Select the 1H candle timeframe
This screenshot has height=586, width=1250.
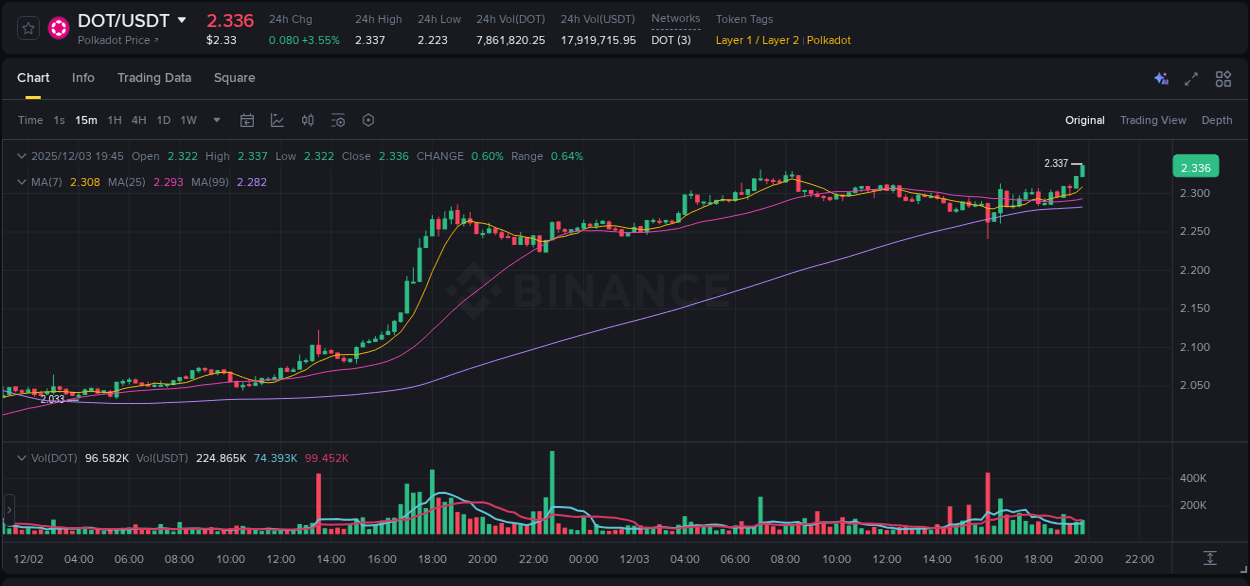(113, 120)
